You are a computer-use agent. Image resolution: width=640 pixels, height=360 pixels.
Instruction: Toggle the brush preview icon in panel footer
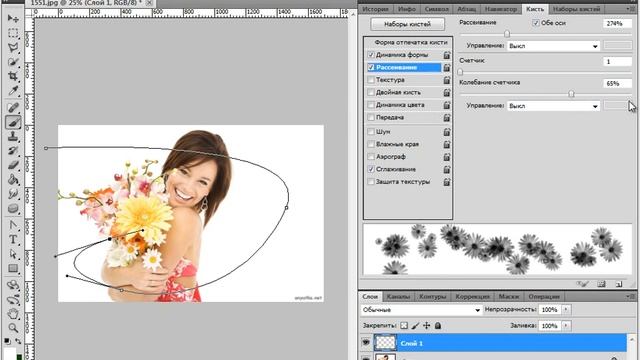pos(582,284)
